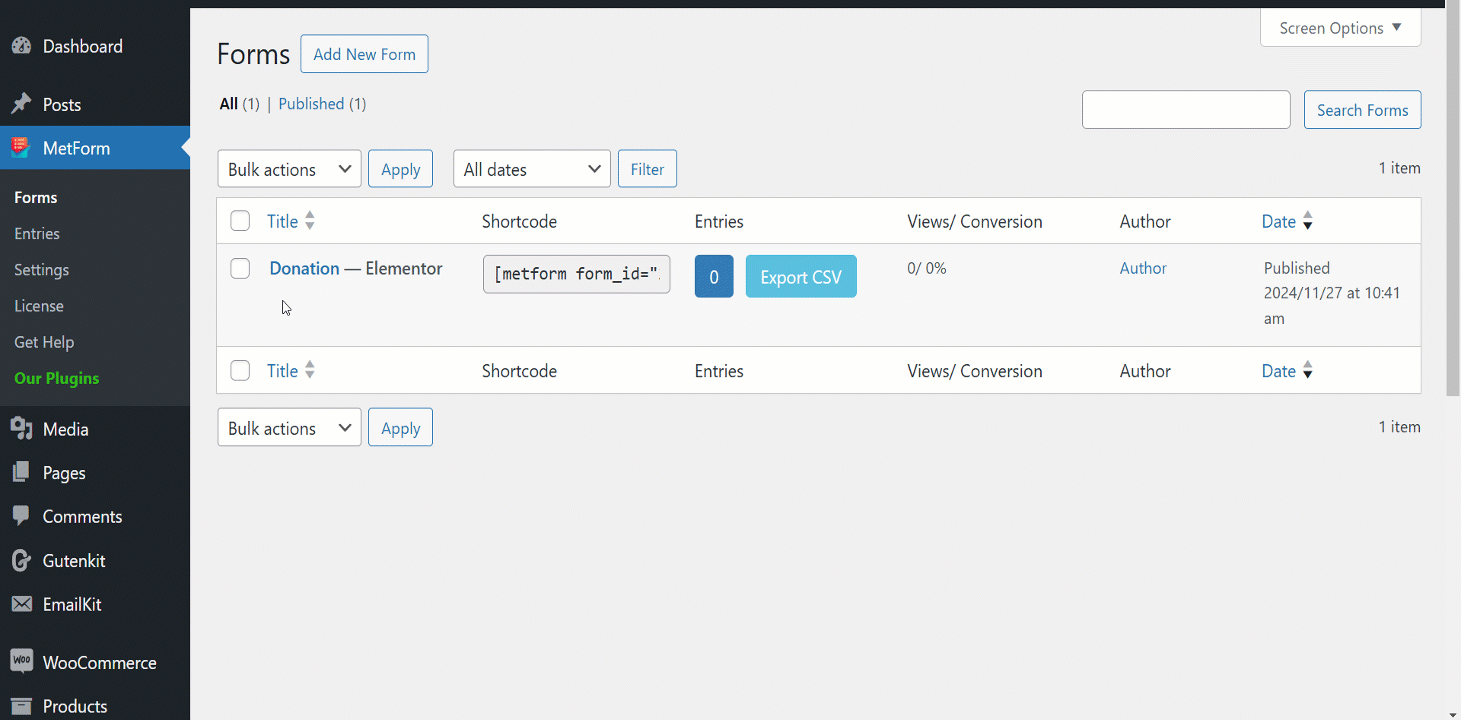The width and height of the screenshot is (1461, 720).
Task: Click the EmailKit envelope icon
Action: tap(21, 605)
